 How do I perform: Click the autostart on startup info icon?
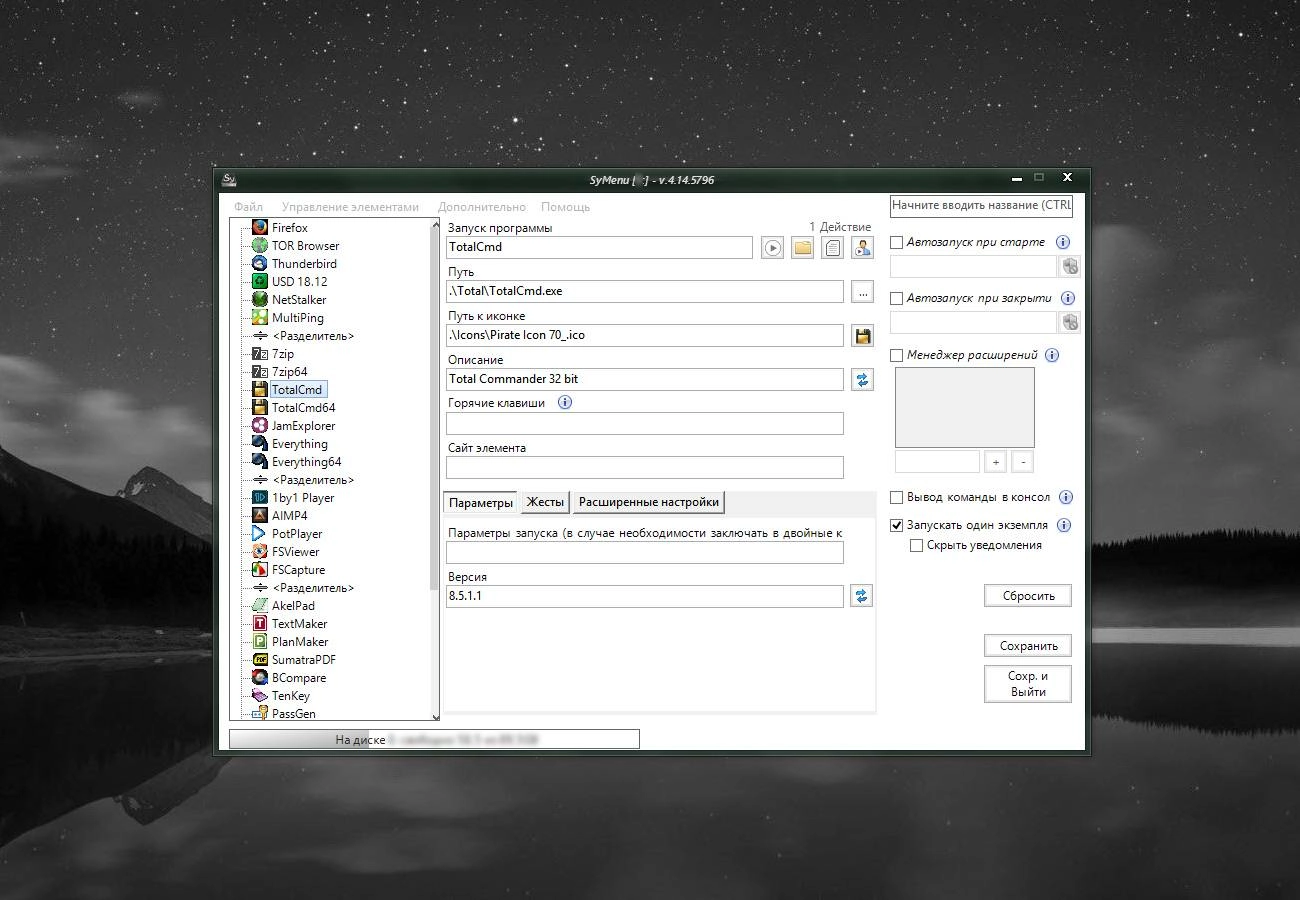1063,242
